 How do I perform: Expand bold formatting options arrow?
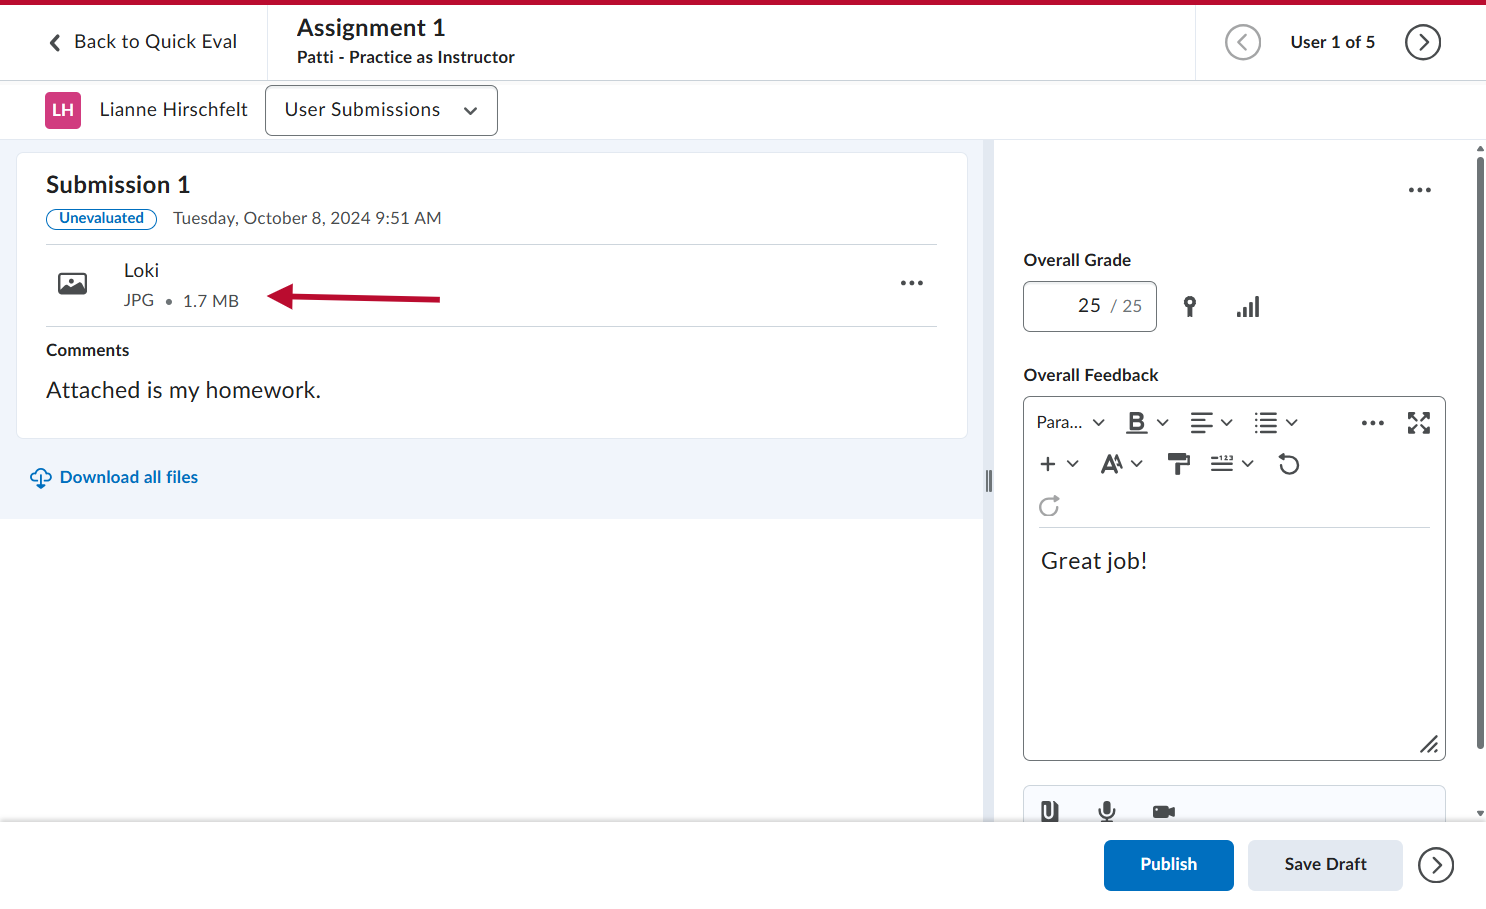(x=1163, y=423)
